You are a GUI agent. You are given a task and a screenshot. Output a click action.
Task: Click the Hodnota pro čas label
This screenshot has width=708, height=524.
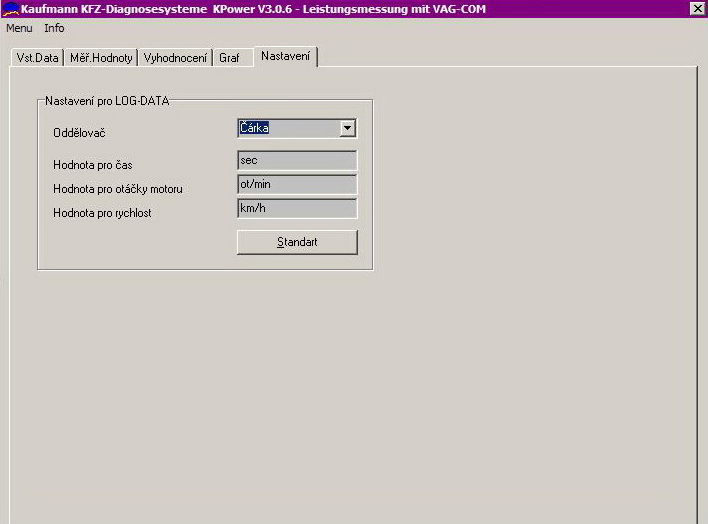pyautogui.click(x=93, y=165)
